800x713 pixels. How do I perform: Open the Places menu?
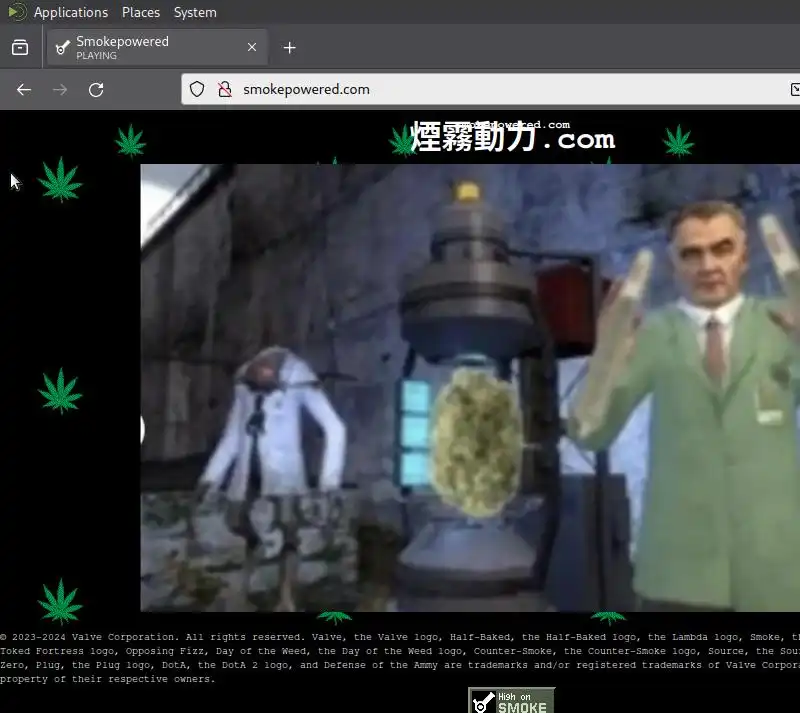click(x=141, y=12)
